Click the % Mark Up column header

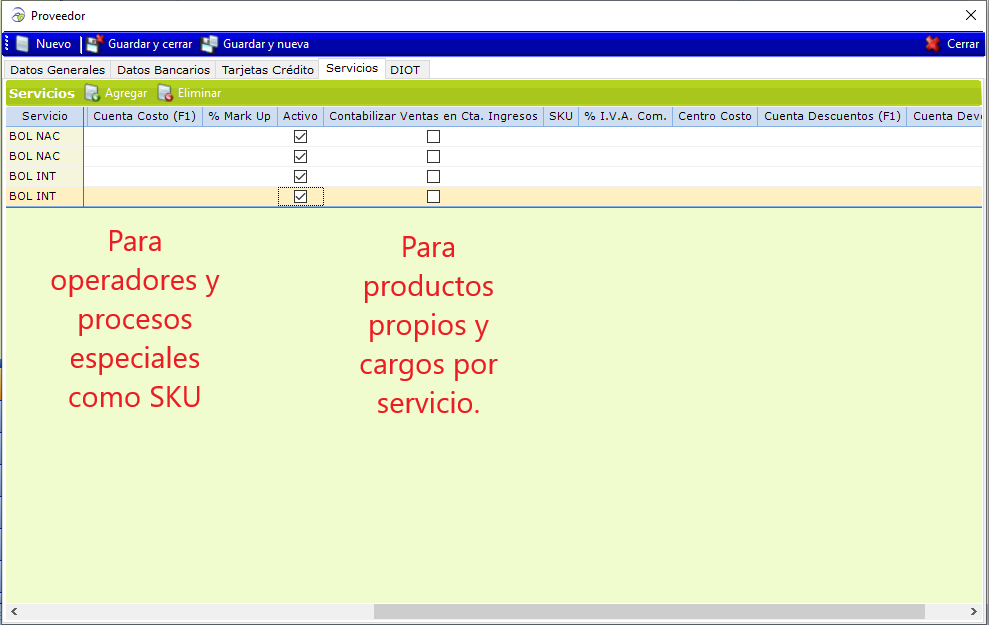239,116
